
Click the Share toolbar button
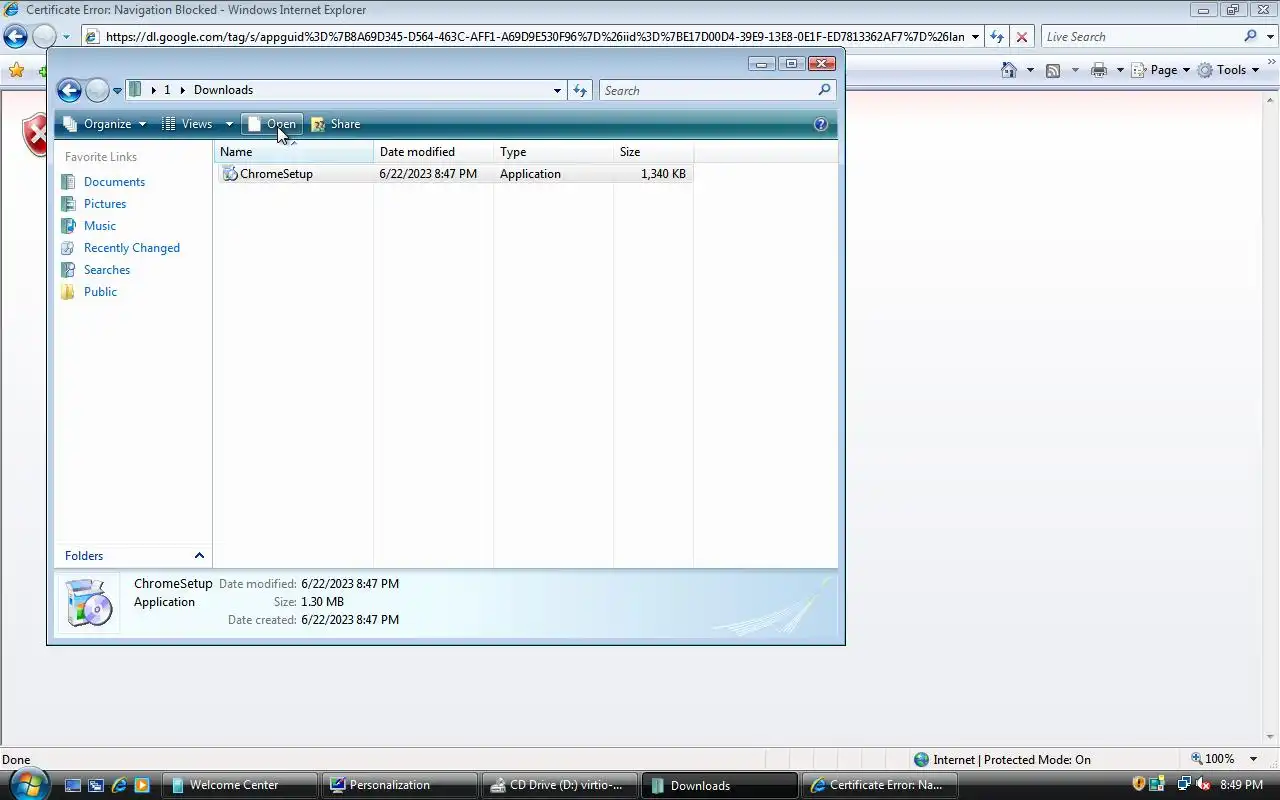pos(335,124)
